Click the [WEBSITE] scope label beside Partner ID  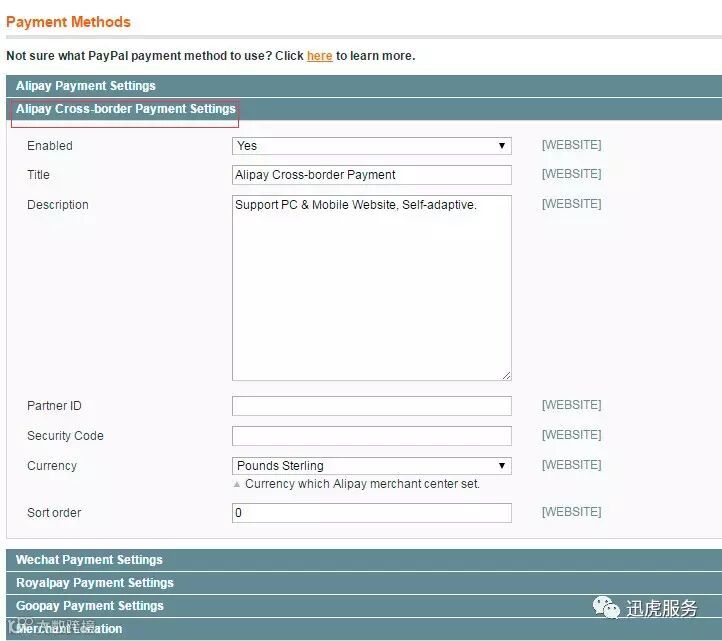coord(571,405)
